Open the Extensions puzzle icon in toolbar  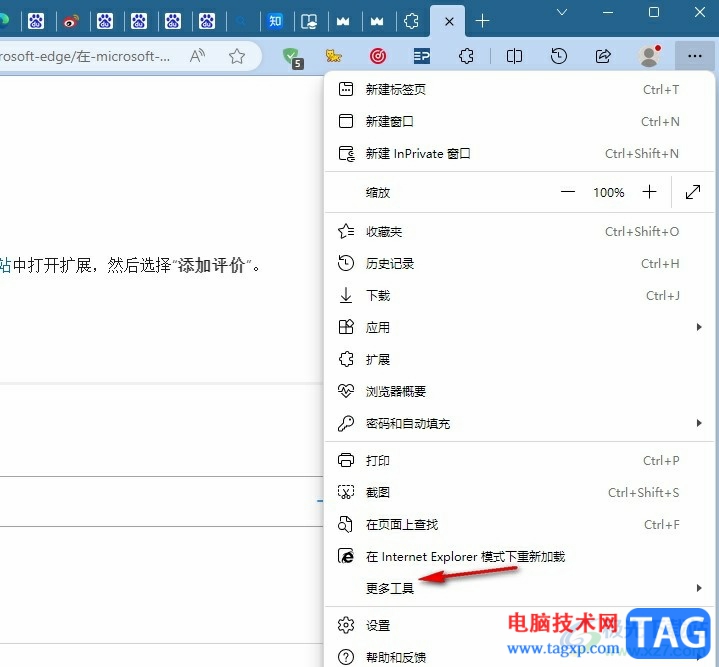[x=466, y=56]
